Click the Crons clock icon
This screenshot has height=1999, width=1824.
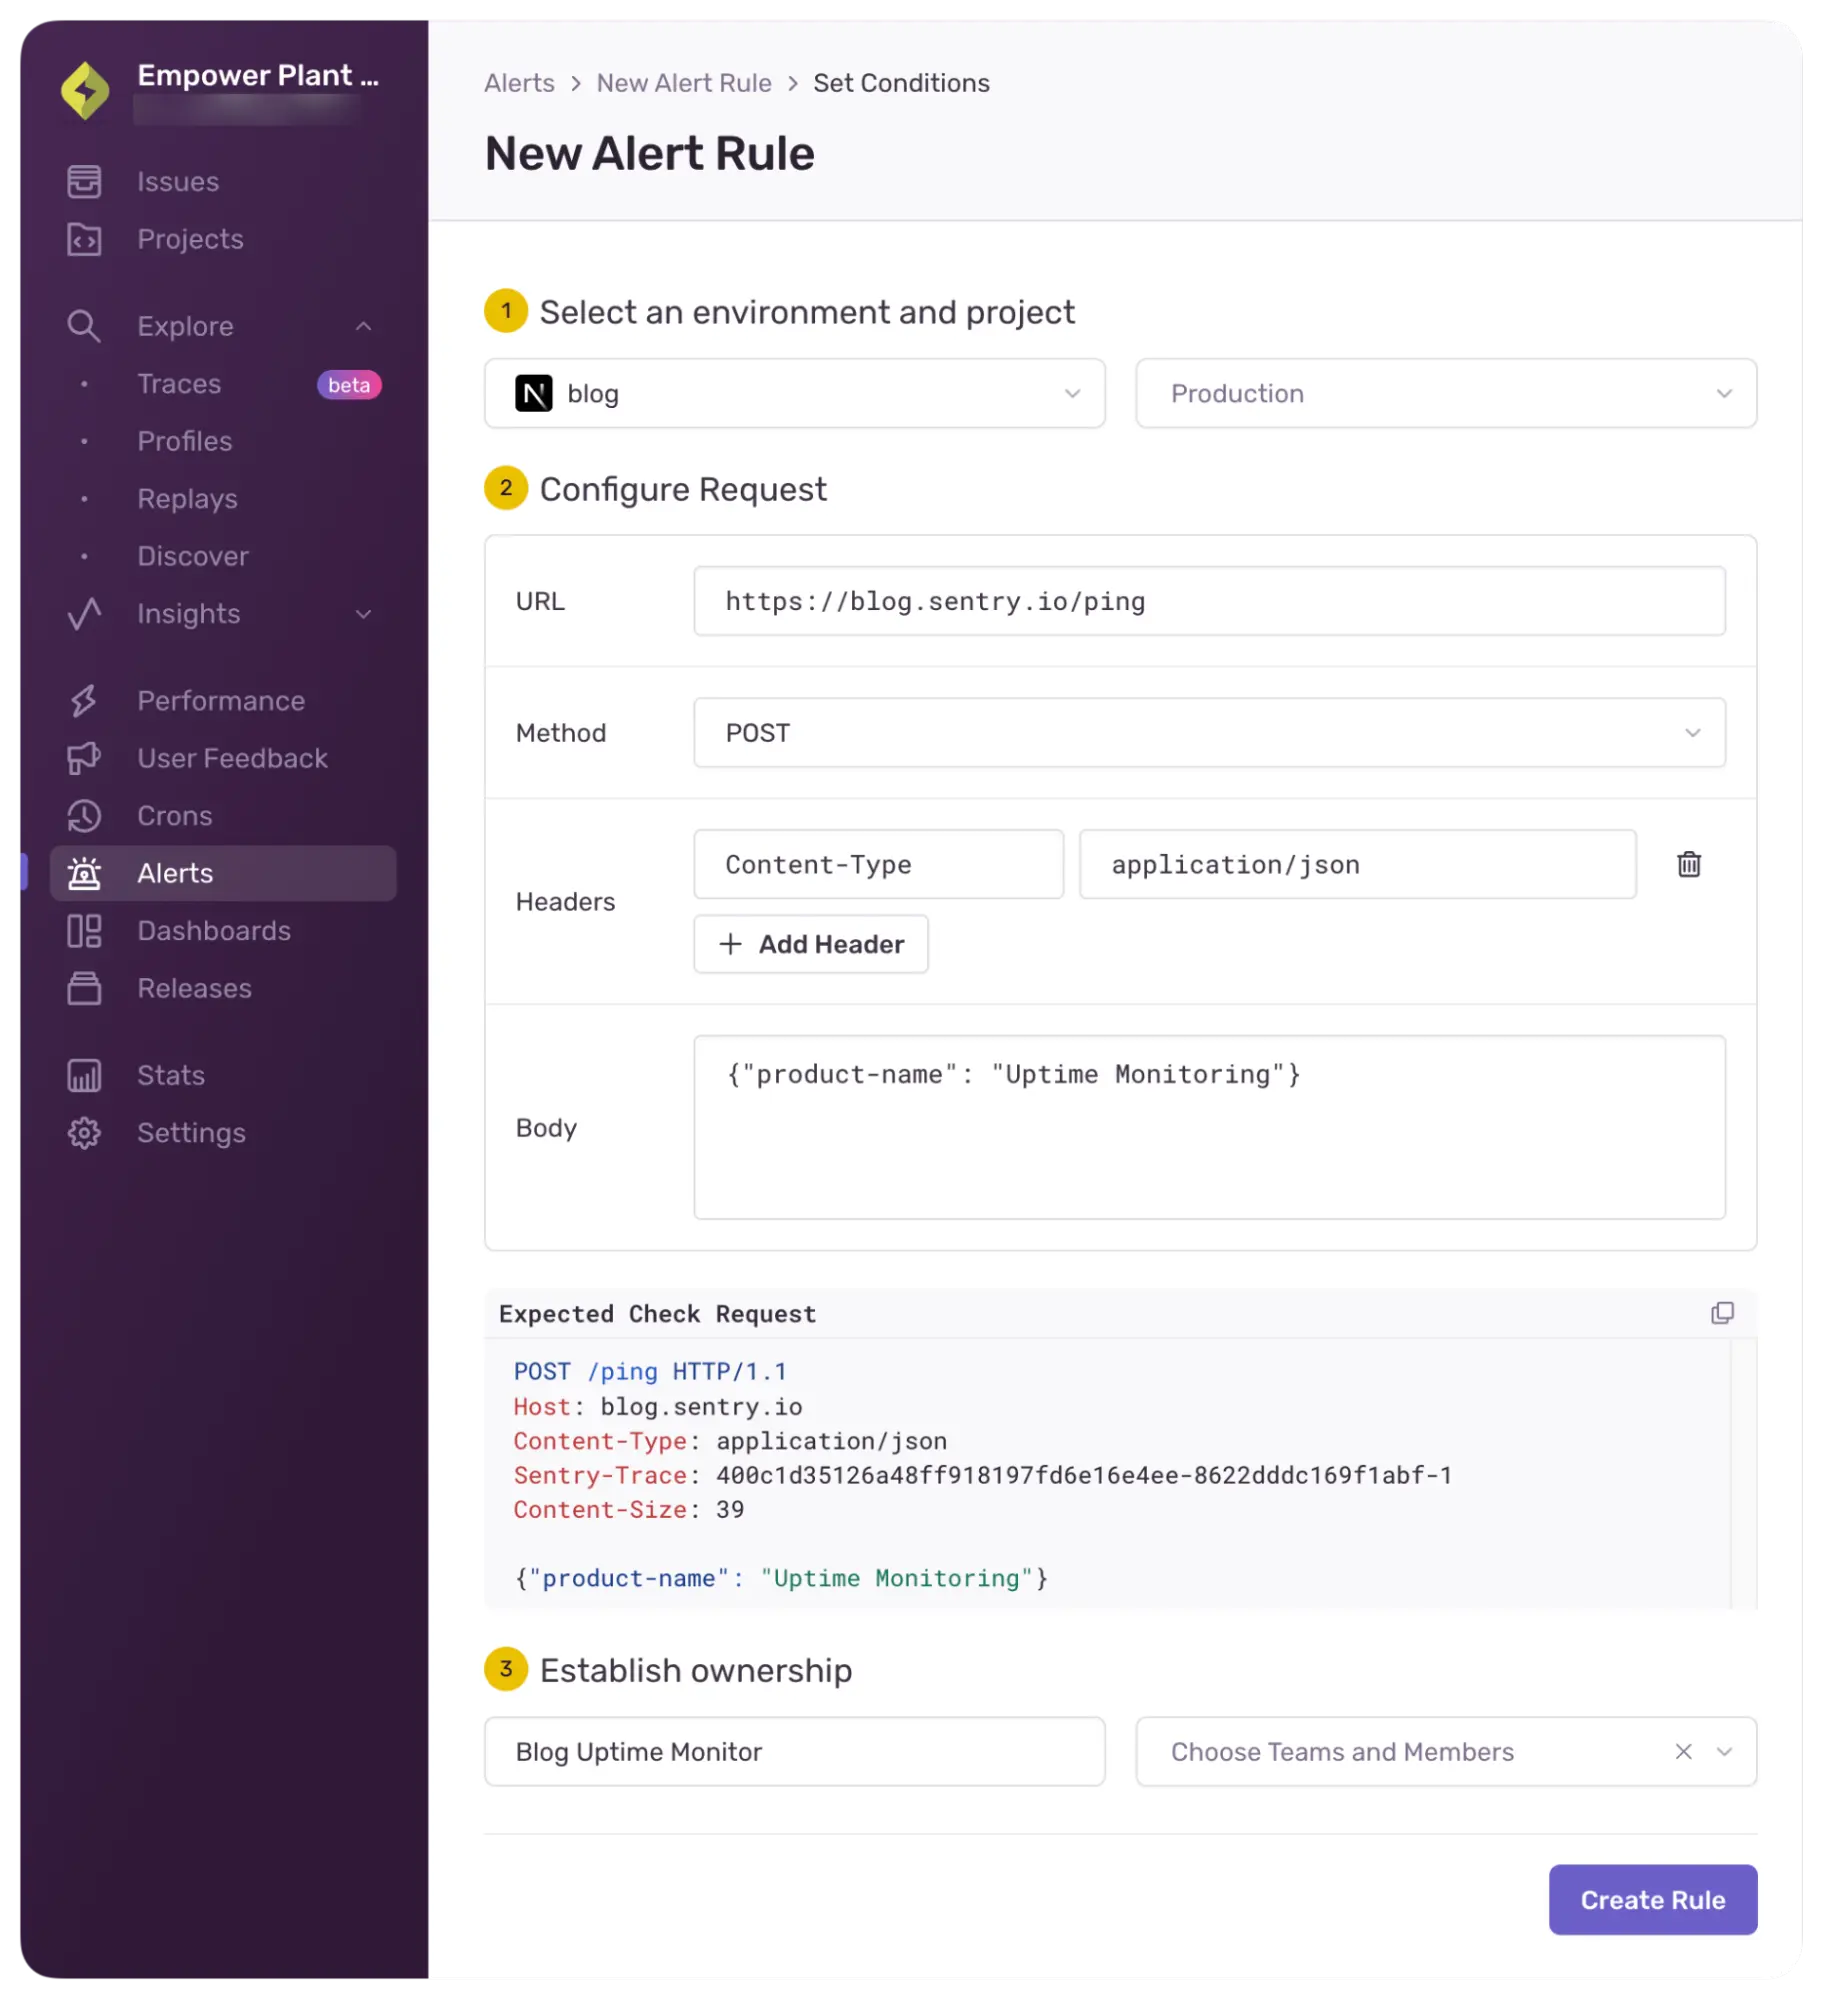point(84,815)
